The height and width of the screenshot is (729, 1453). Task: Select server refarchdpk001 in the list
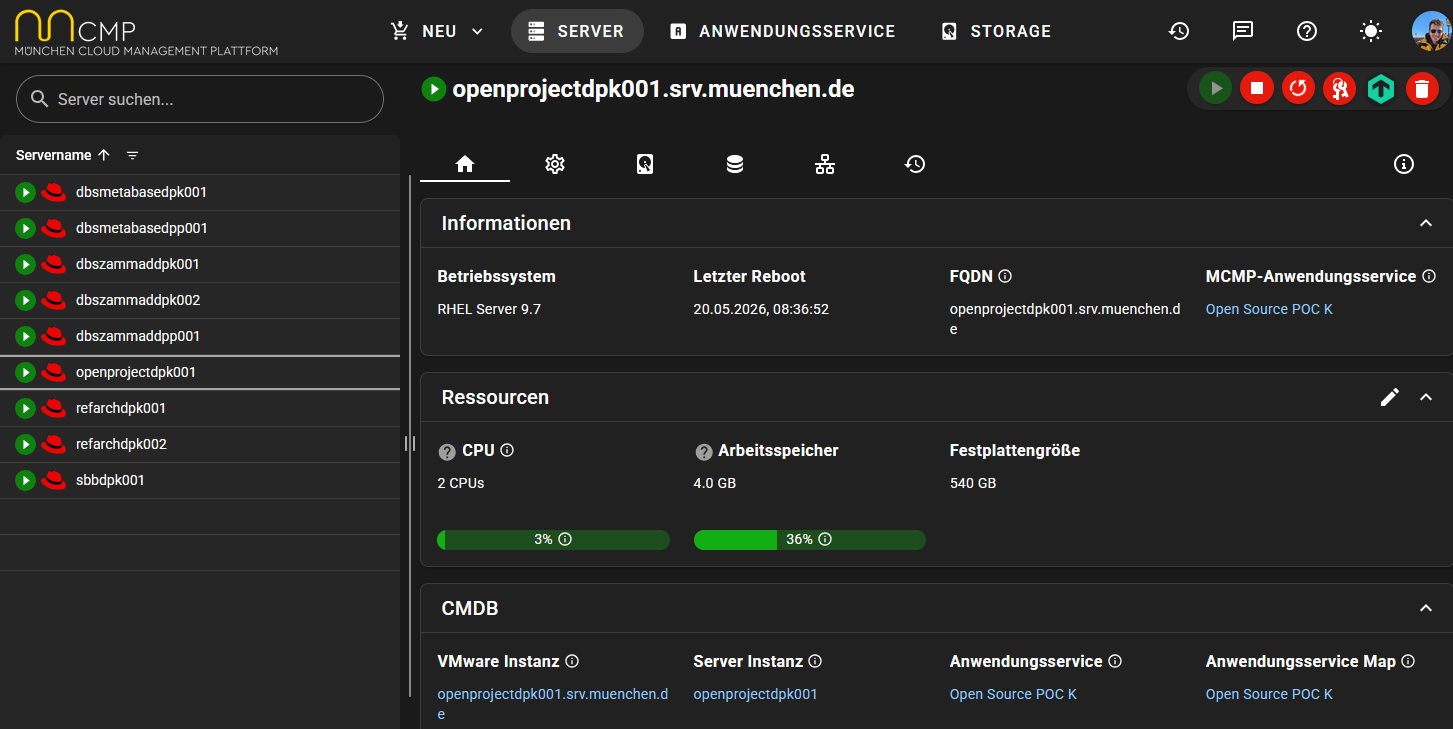[200, 408]
